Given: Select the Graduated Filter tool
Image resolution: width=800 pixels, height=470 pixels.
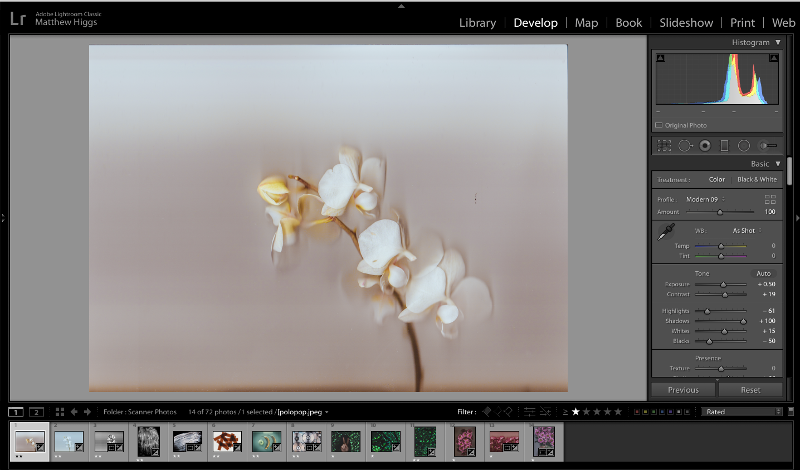Looking at the screenshot, I should (x=725, y=145).
